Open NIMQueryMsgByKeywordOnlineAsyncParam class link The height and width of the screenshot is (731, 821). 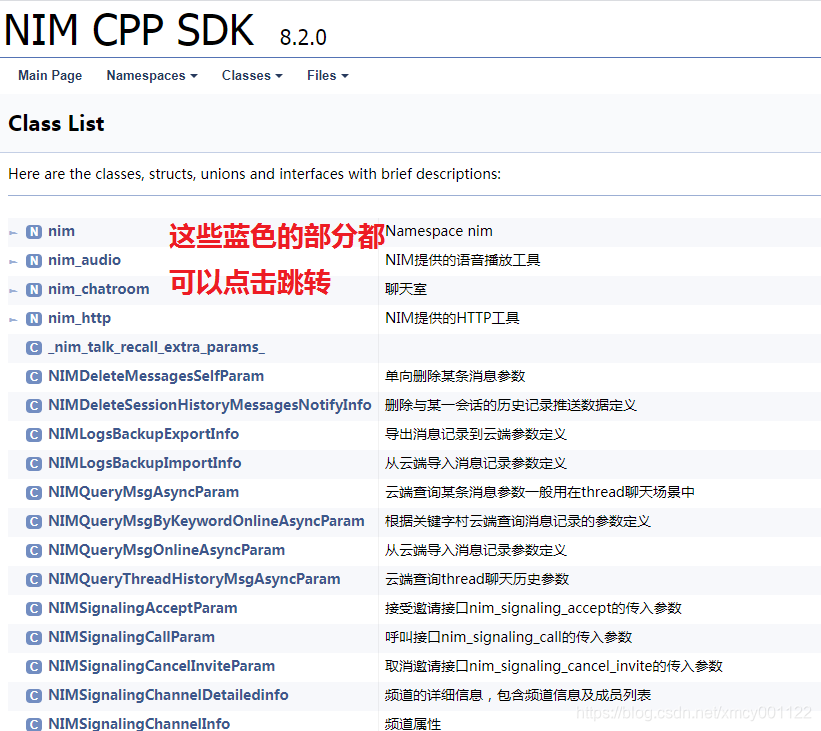206,521
